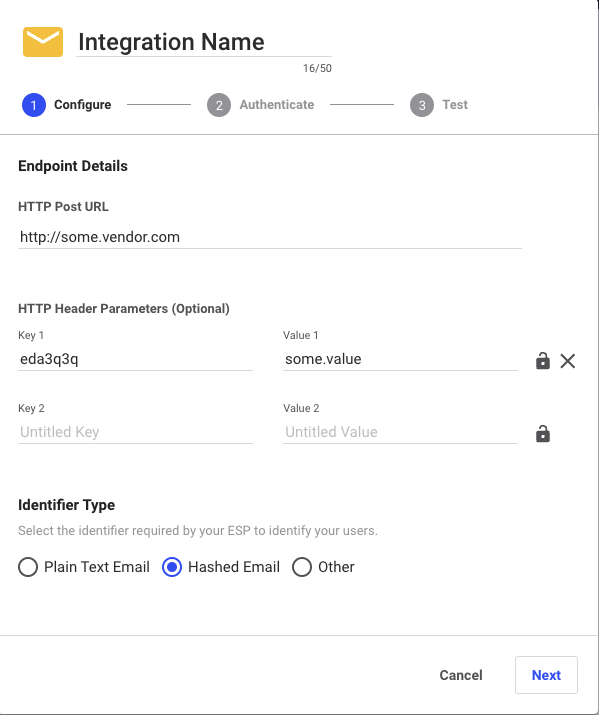The image size is (599, 715).
Task: Open the Configure step label
Action: (83, 104)
